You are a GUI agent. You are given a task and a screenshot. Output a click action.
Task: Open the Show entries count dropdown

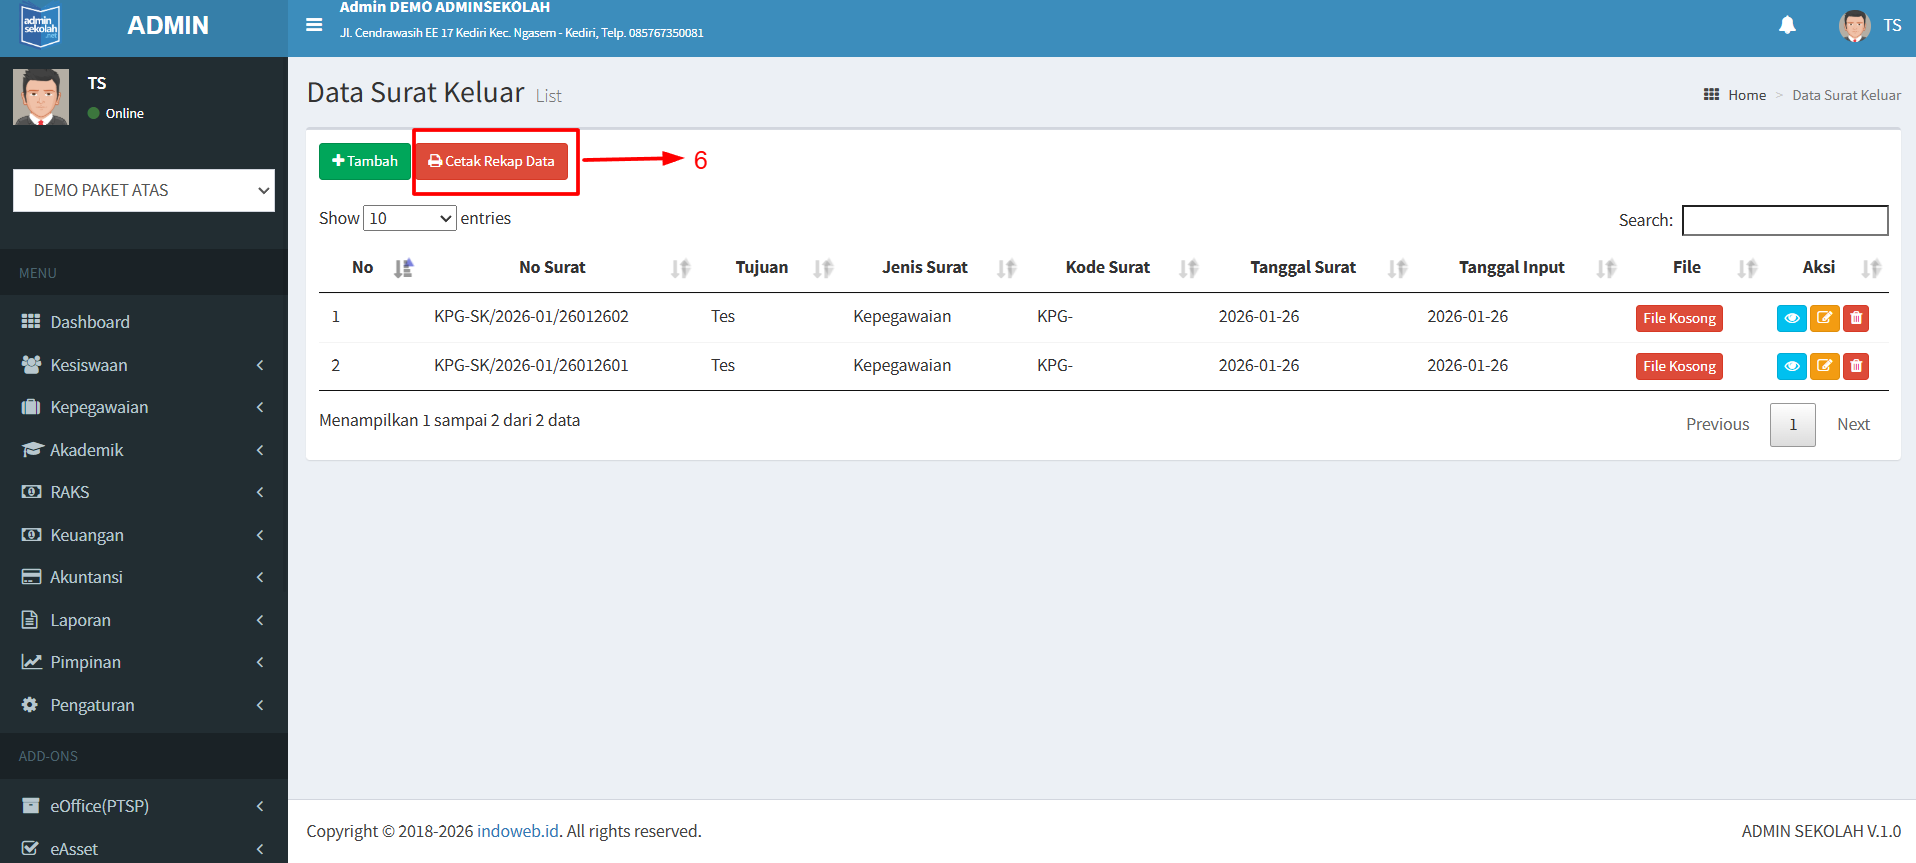(410, 218)
